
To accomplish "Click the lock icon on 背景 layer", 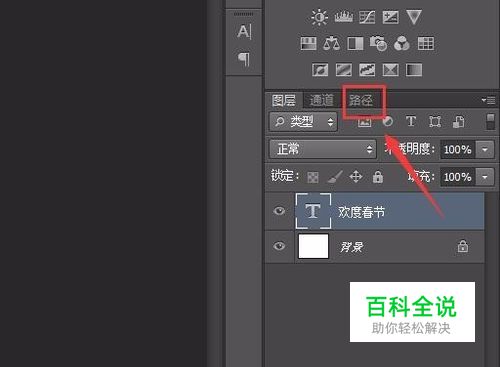I will point(463,246).
